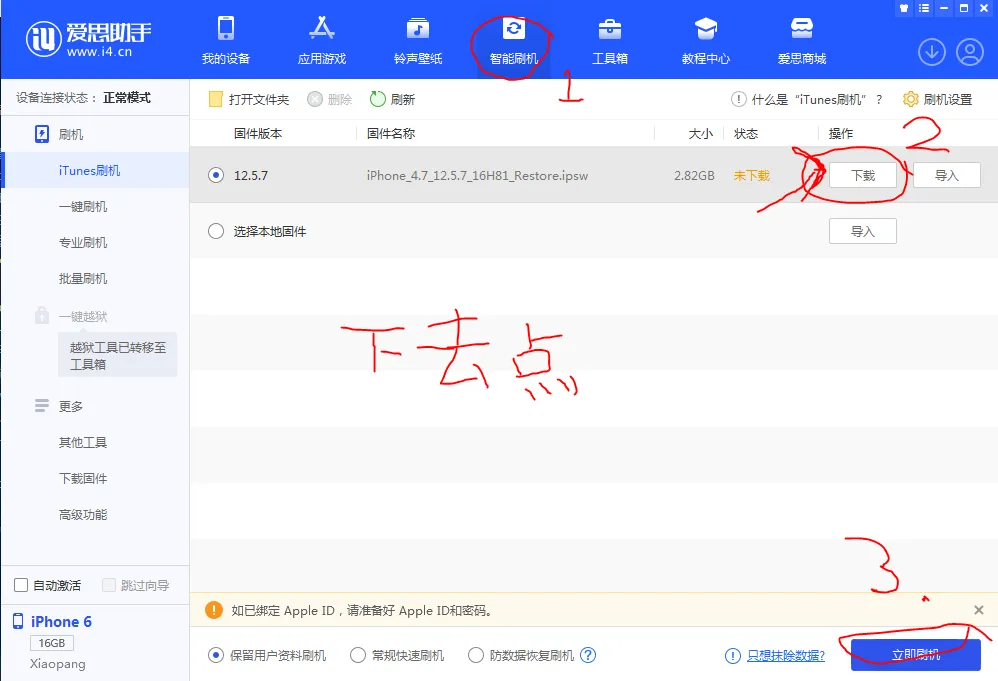Screen dimensions: 998x681
Task: Download firmware version 12.5.7
Action: click(x=863, y=174)
